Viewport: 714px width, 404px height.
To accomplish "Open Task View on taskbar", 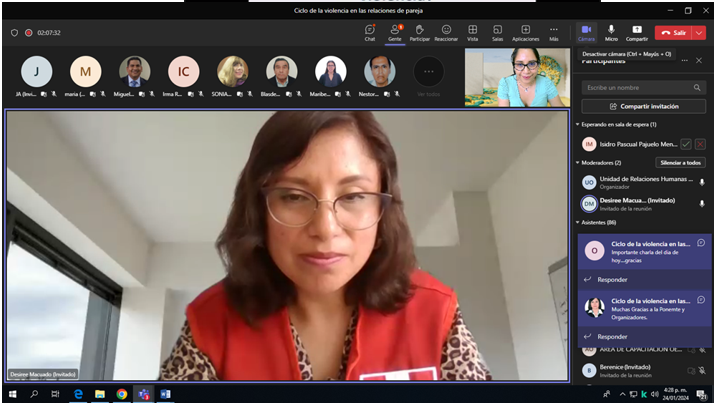I will (x=56, y=394).
